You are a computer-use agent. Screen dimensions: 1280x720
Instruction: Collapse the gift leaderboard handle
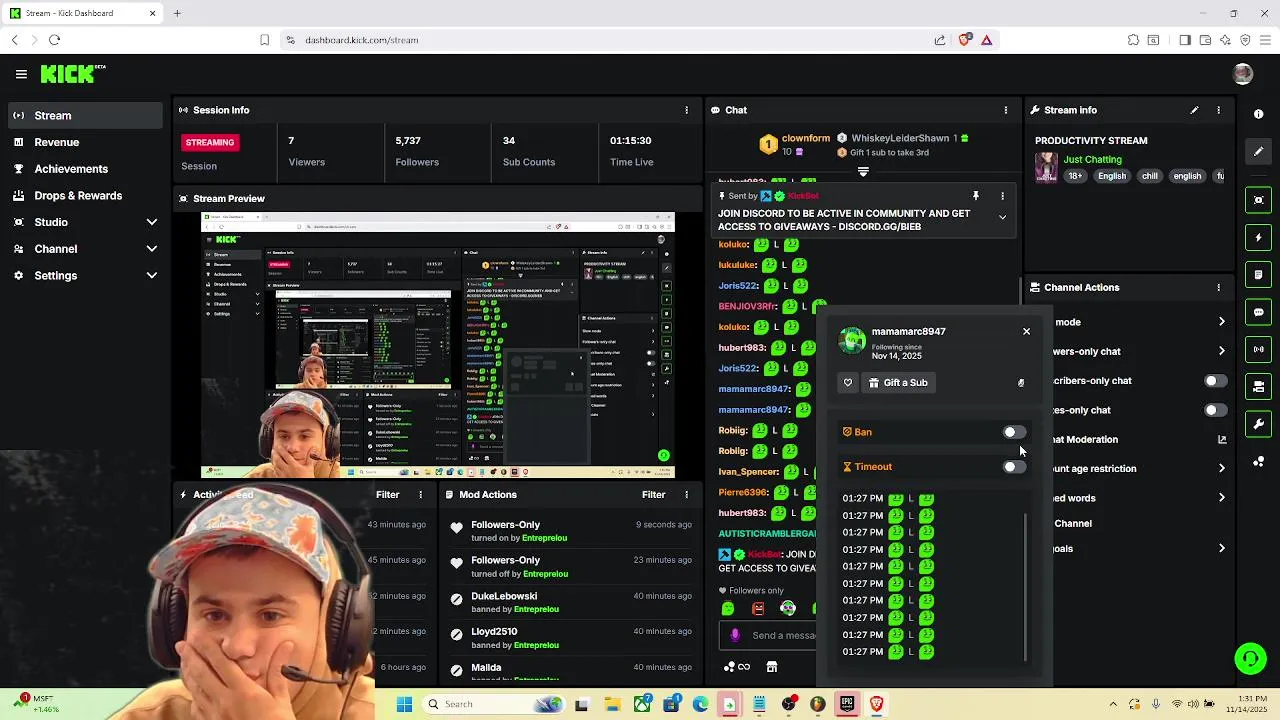(x=863, y=172)
